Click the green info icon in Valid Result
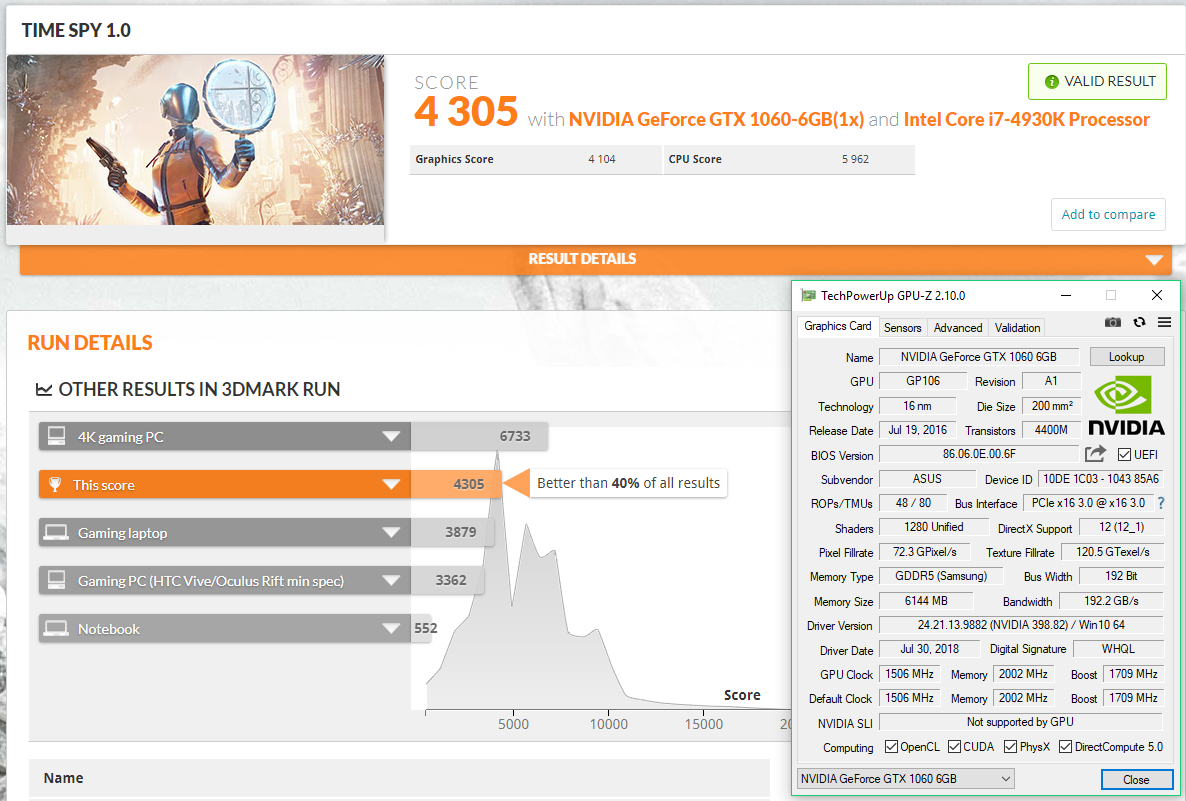The height and width of the screenshot is (801, 1186). pos(1051,82)
